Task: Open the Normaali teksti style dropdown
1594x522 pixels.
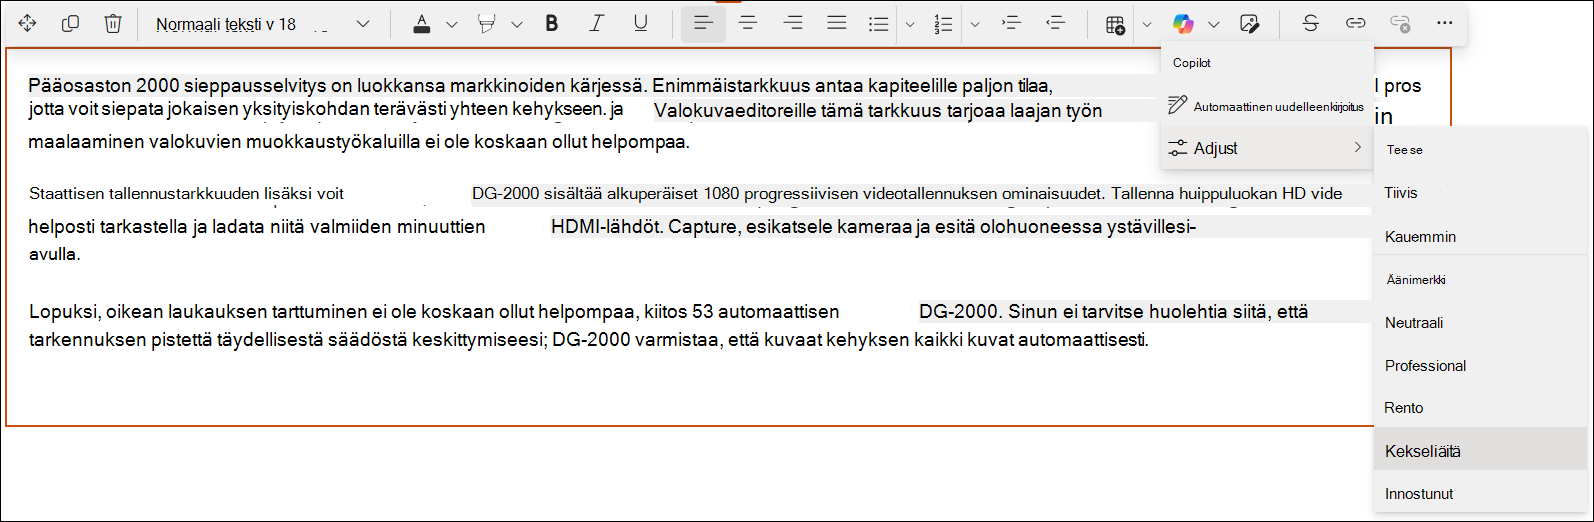Action: point(263,24)
